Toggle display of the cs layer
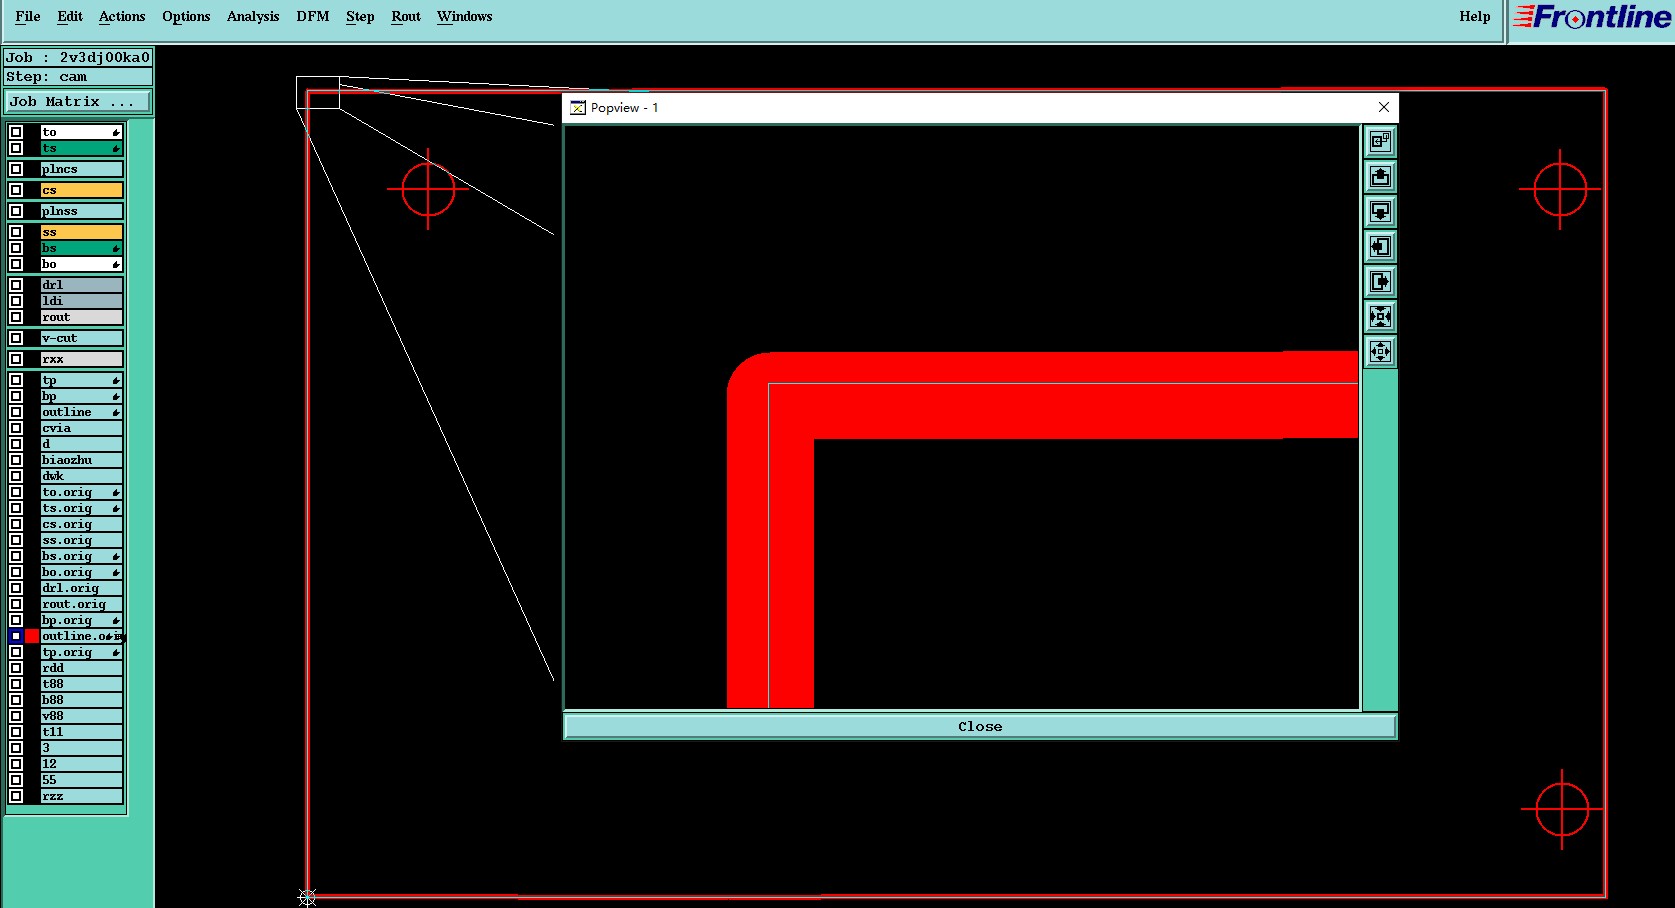This screenshot has height=908, width=1675. [x=16, y=190]
